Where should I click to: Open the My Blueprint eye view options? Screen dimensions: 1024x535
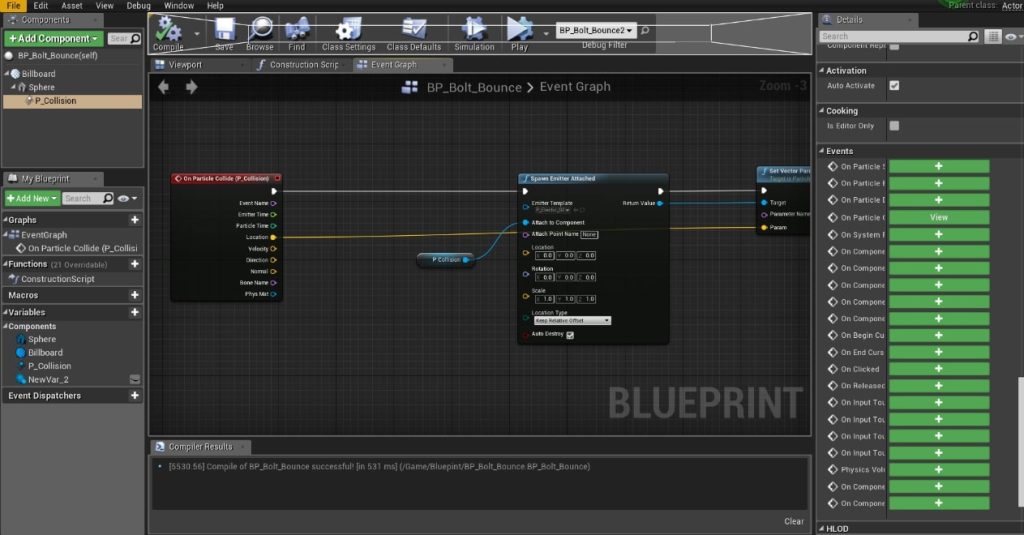(127, 198)
